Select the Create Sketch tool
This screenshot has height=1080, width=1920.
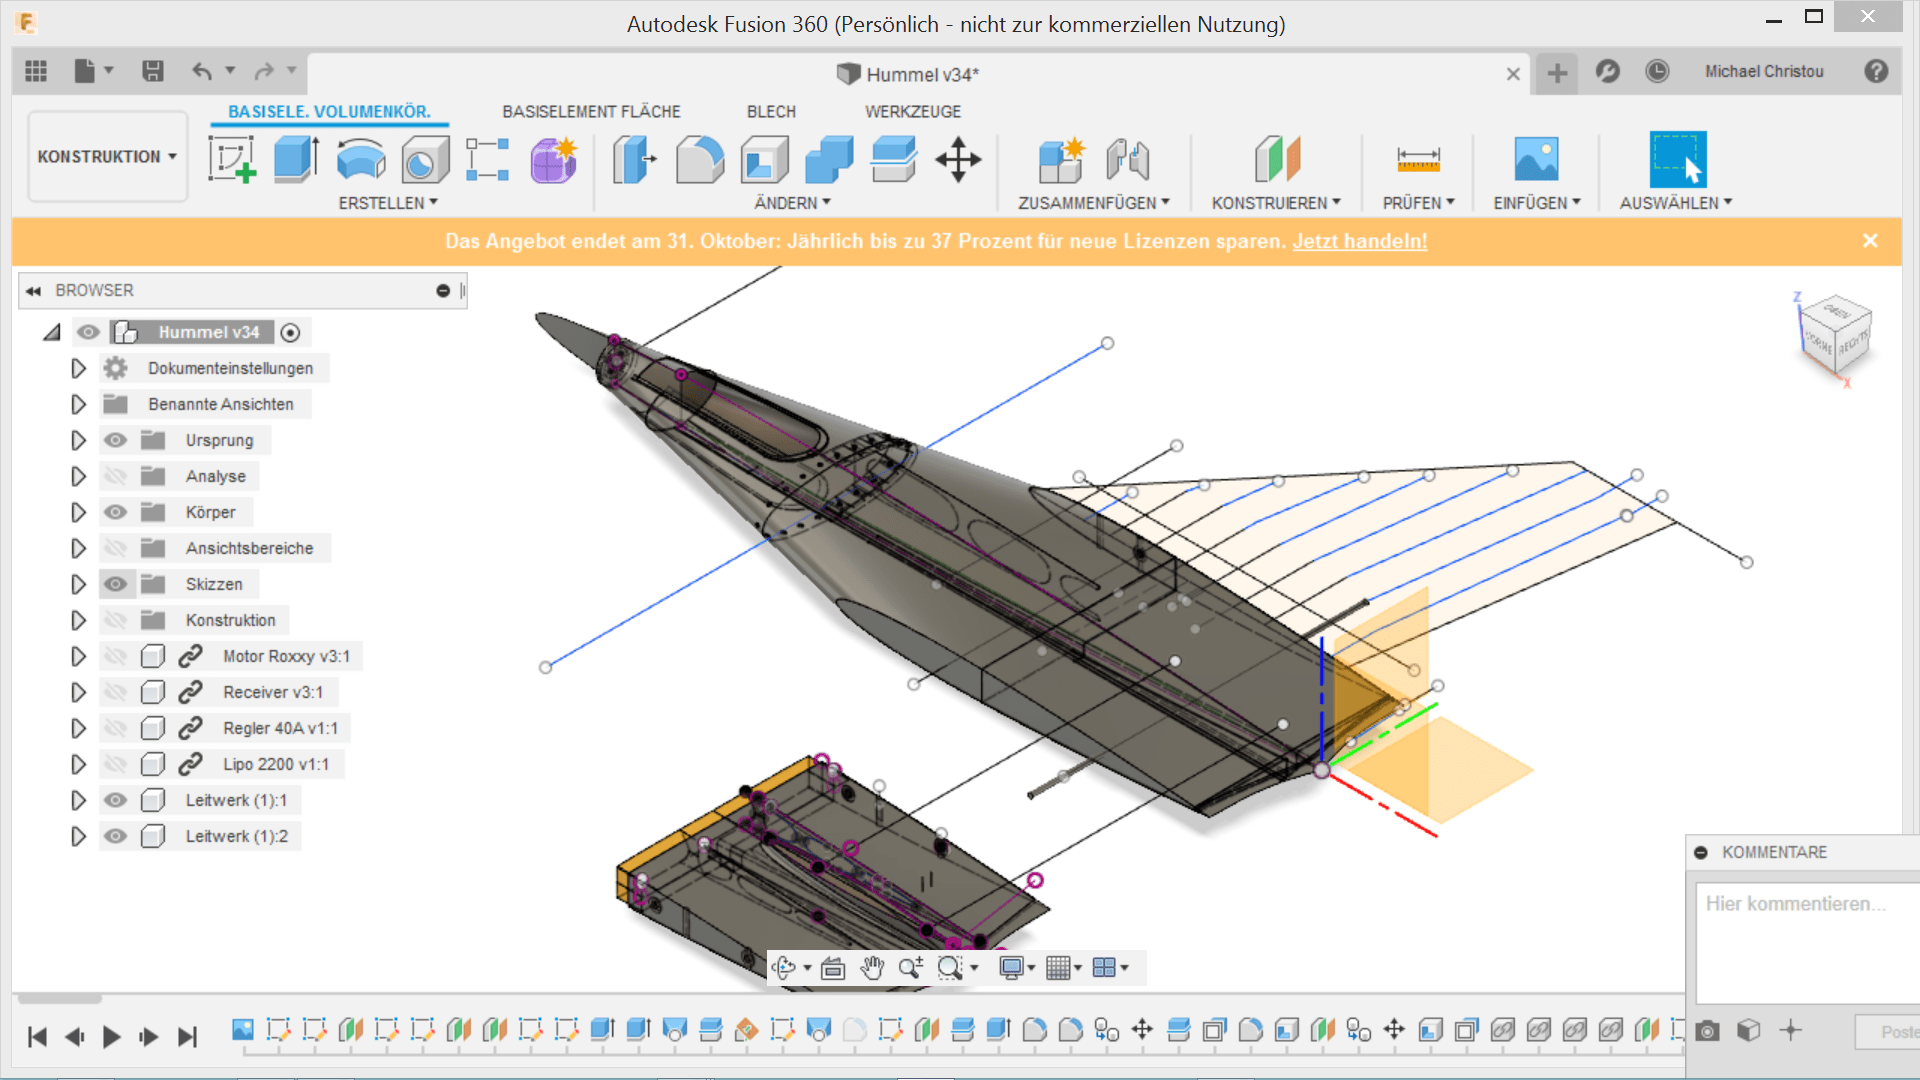pos(232,160)
